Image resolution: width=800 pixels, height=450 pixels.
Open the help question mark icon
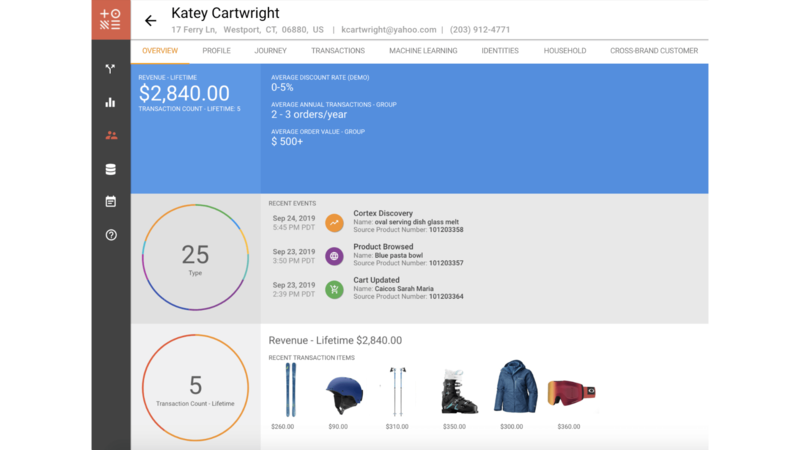coord(111,235)
